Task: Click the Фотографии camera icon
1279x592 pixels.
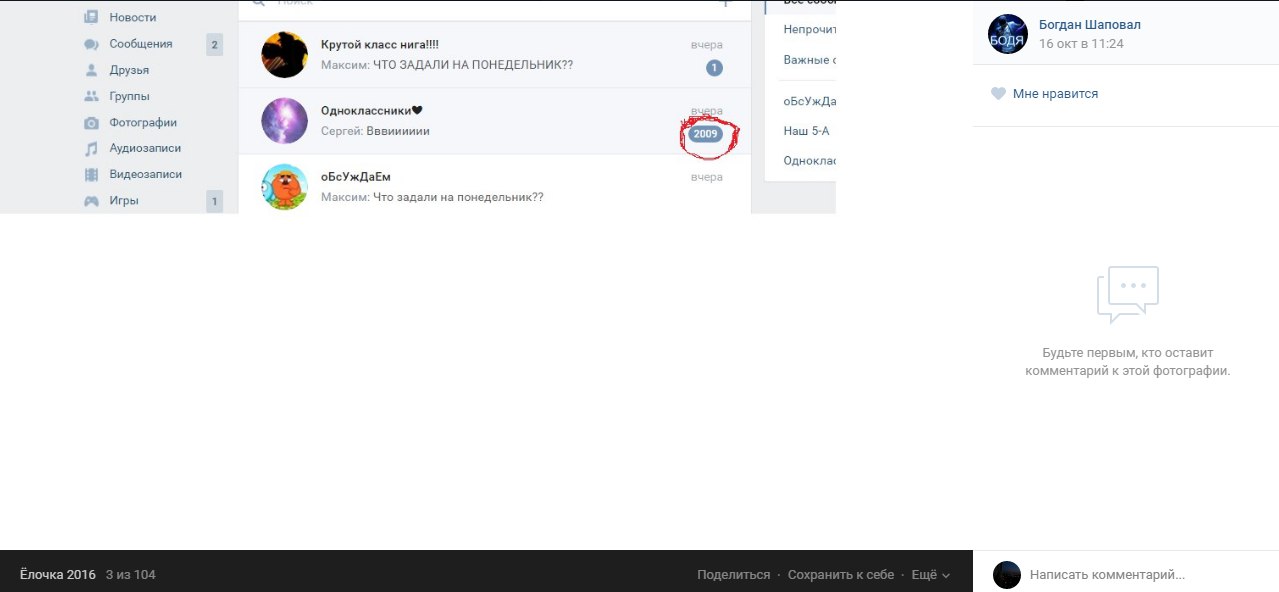Action: [91, 122]
